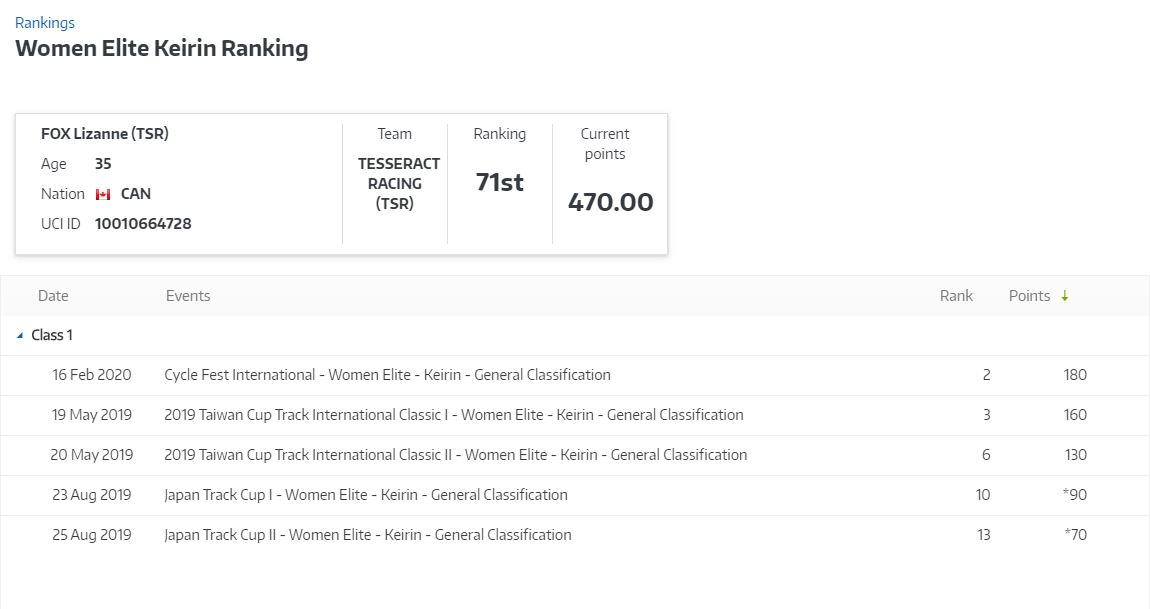The width and height of the screenshot is (1150, 609).
Task: Collapse the Class 1 group arrow
Action: point(20,336)
